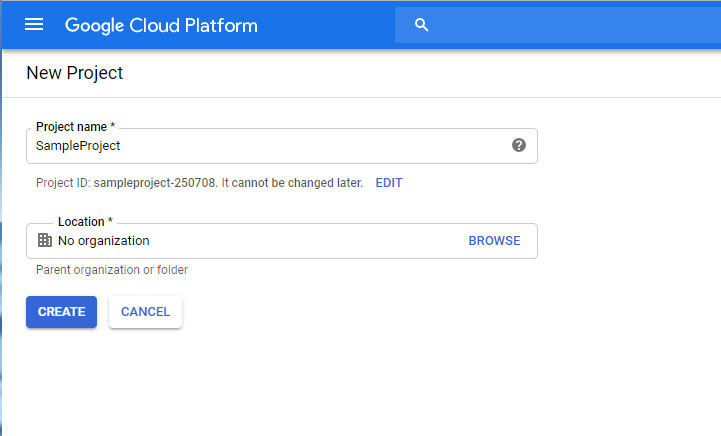Click 'Parent organization or folder' helper text
Image resolution: width=721 pixels, height=436 pixels.
click(x=112, y=270)
